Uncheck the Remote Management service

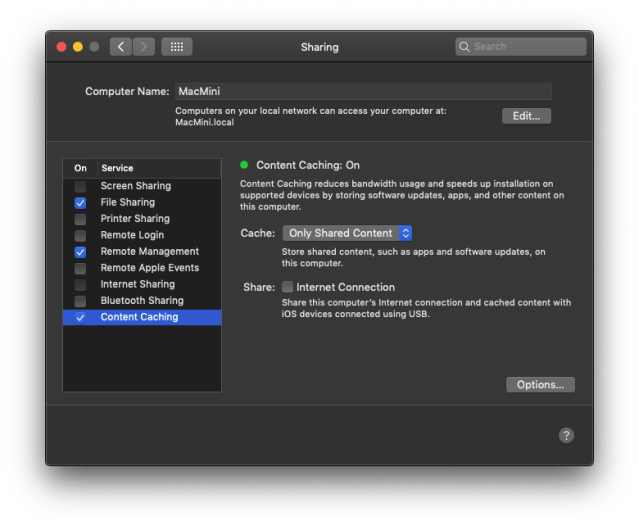coord(80,252)
